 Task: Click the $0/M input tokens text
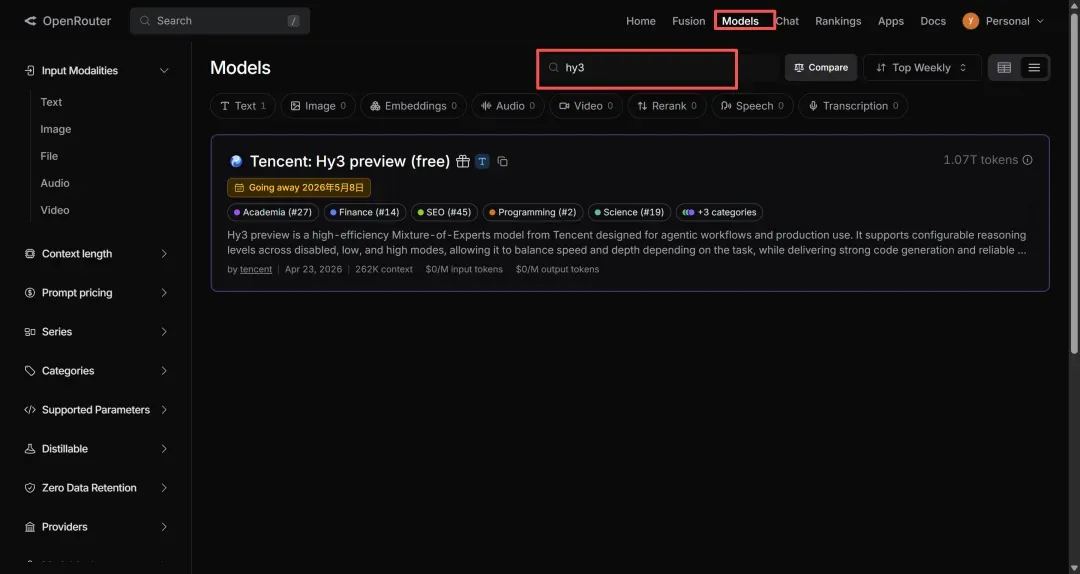pyautogui.click(x=464, y=269)
